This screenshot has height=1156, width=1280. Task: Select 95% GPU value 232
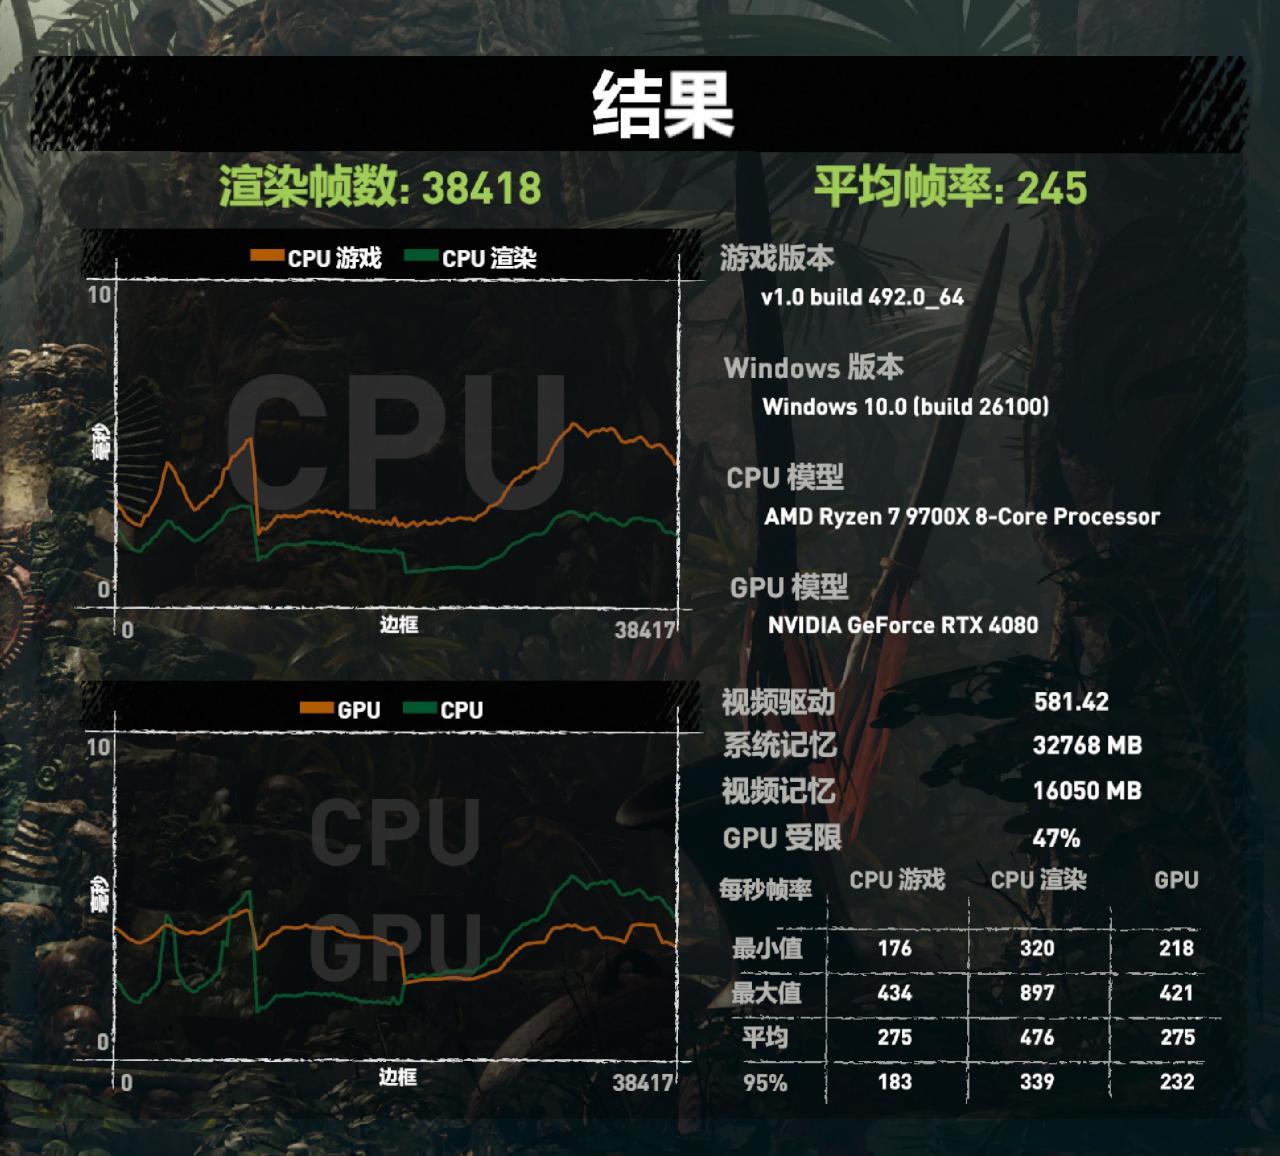(x=1177, y=1082)
